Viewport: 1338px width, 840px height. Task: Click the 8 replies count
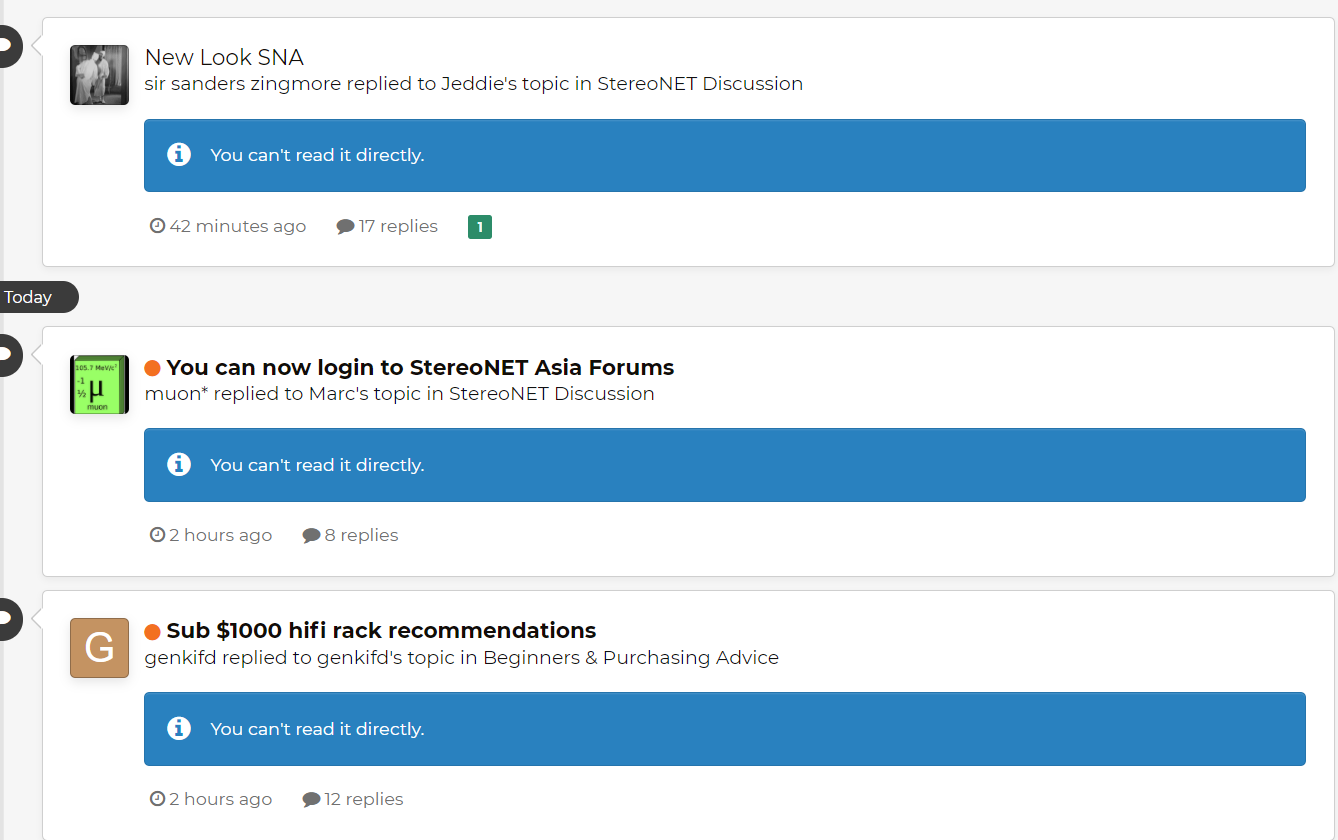(361, 535)
